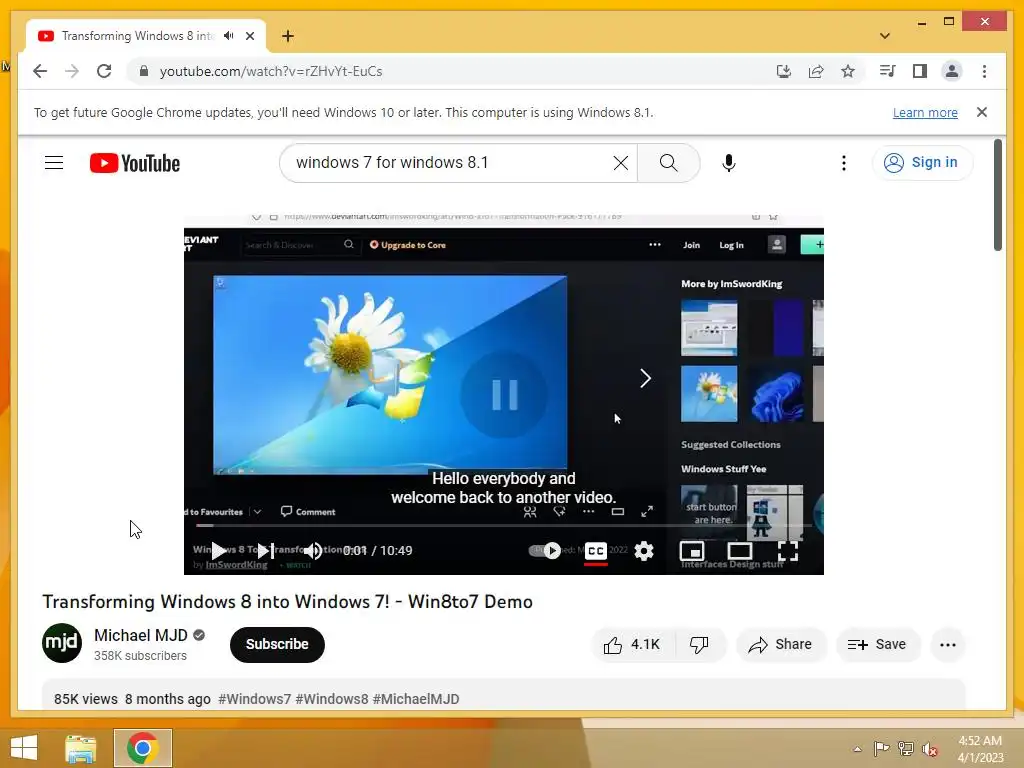Go back to the previous page
This screenshot has width=1024, height=768.
(40, 71)
